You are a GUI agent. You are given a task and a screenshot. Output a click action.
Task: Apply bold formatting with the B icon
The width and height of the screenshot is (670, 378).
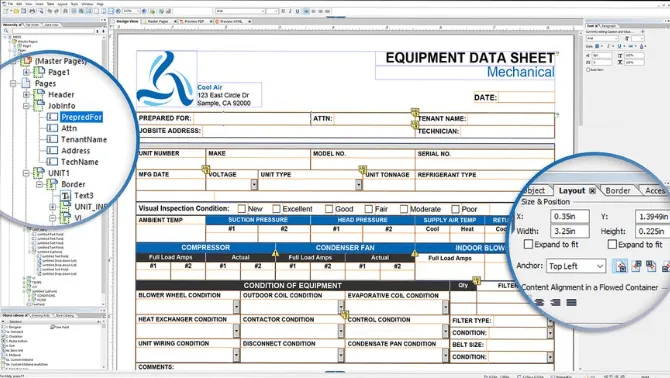coord(283,11)
